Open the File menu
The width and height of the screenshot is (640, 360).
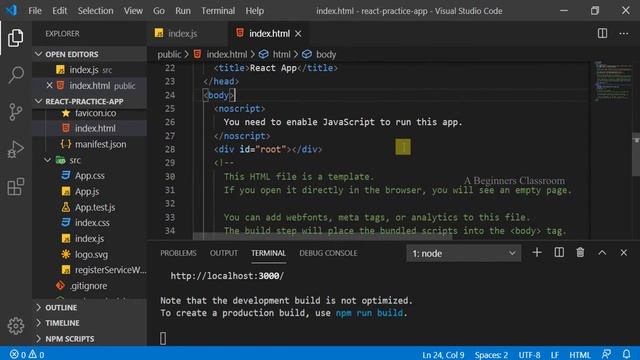pyautogui.click(x=35, y=11)
